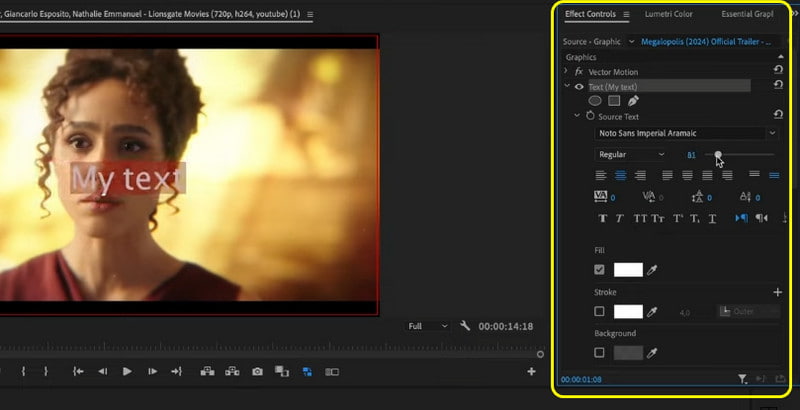The image size is (800, 410).
Task: Apply Faux Bold to the text
Action: click(x=603, y=218)
